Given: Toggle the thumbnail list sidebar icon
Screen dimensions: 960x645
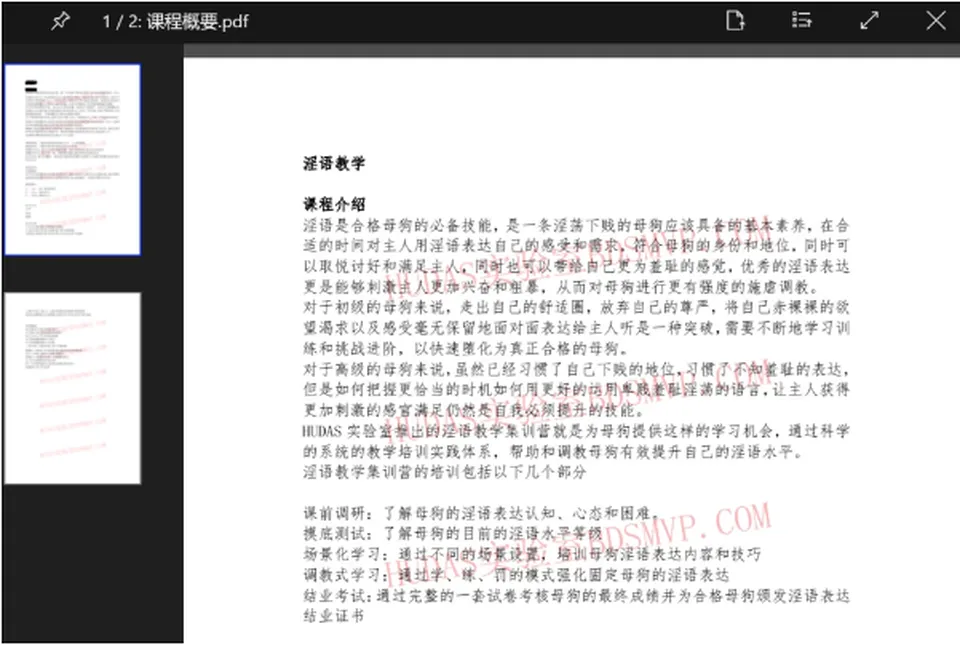Looking at the screenshot, I should (x=801, y=21).
